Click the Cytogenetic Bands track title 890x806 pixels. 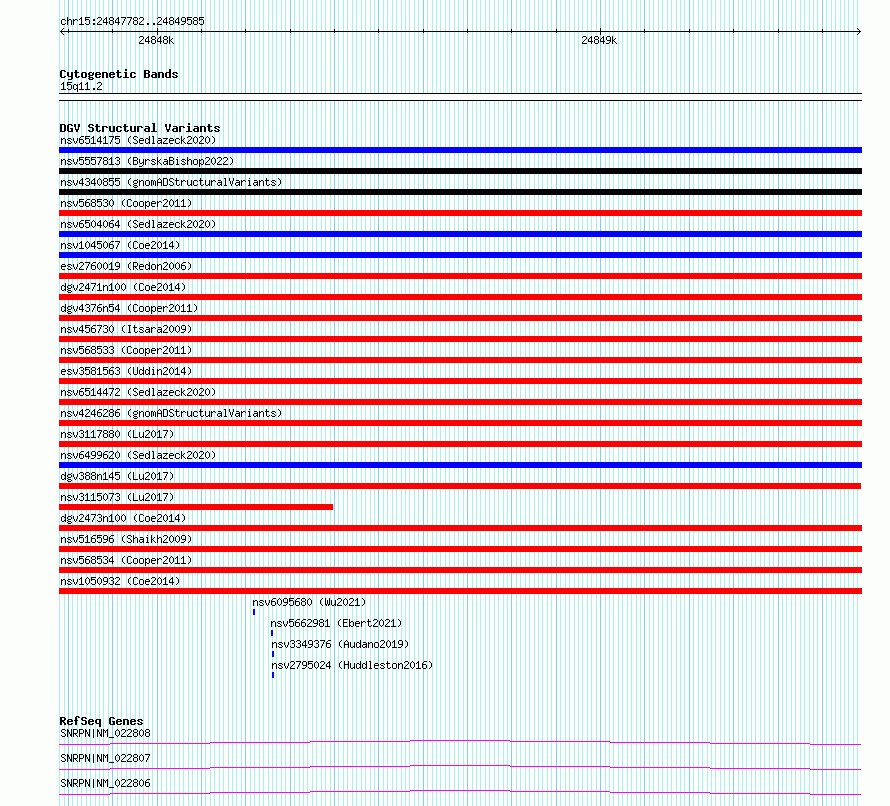click(119, 74)
